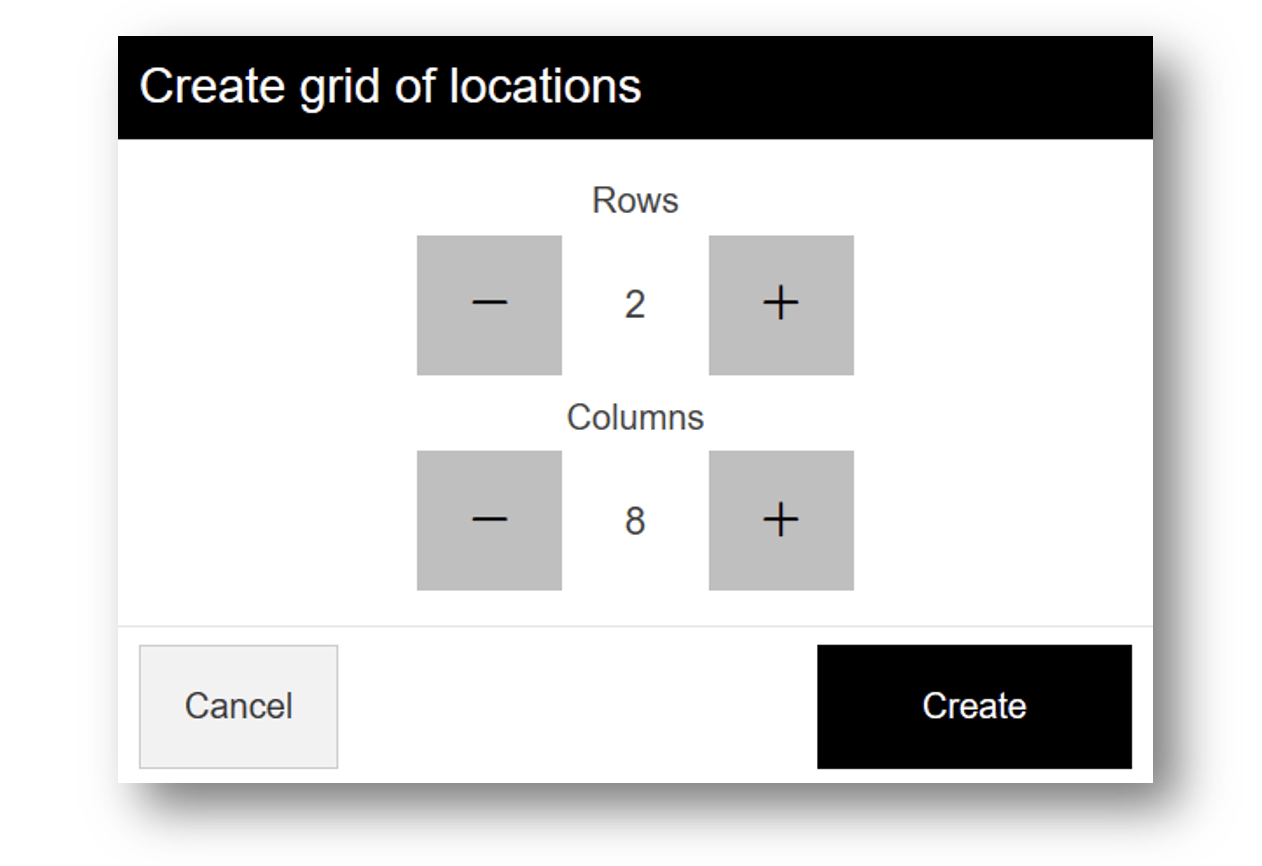Click the Cancel button
The width and height of the screenshot is (1262, 866).
238,706
